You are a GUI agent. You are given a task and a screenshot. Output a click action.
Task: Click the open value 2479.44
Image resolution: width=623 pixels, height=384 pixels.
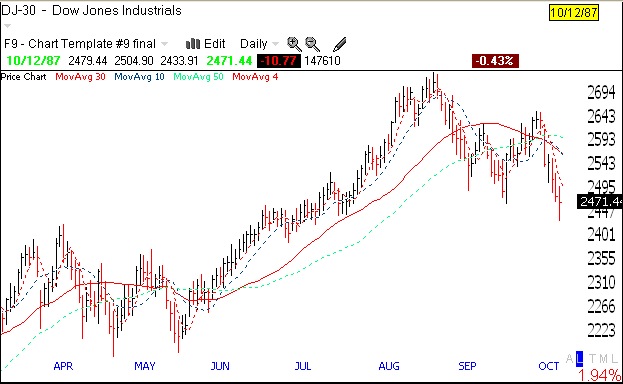pos(88,61)
